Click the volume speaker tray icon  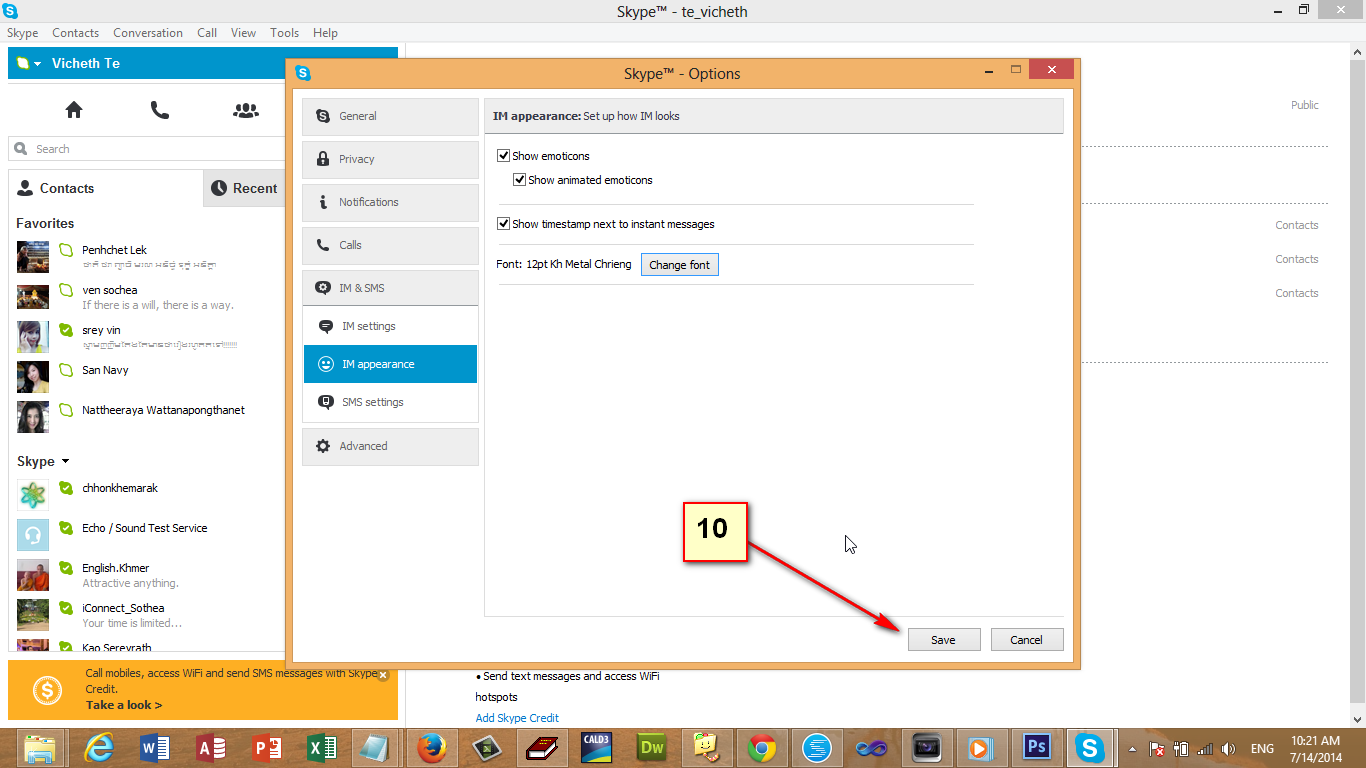[x=1229, y=749]
